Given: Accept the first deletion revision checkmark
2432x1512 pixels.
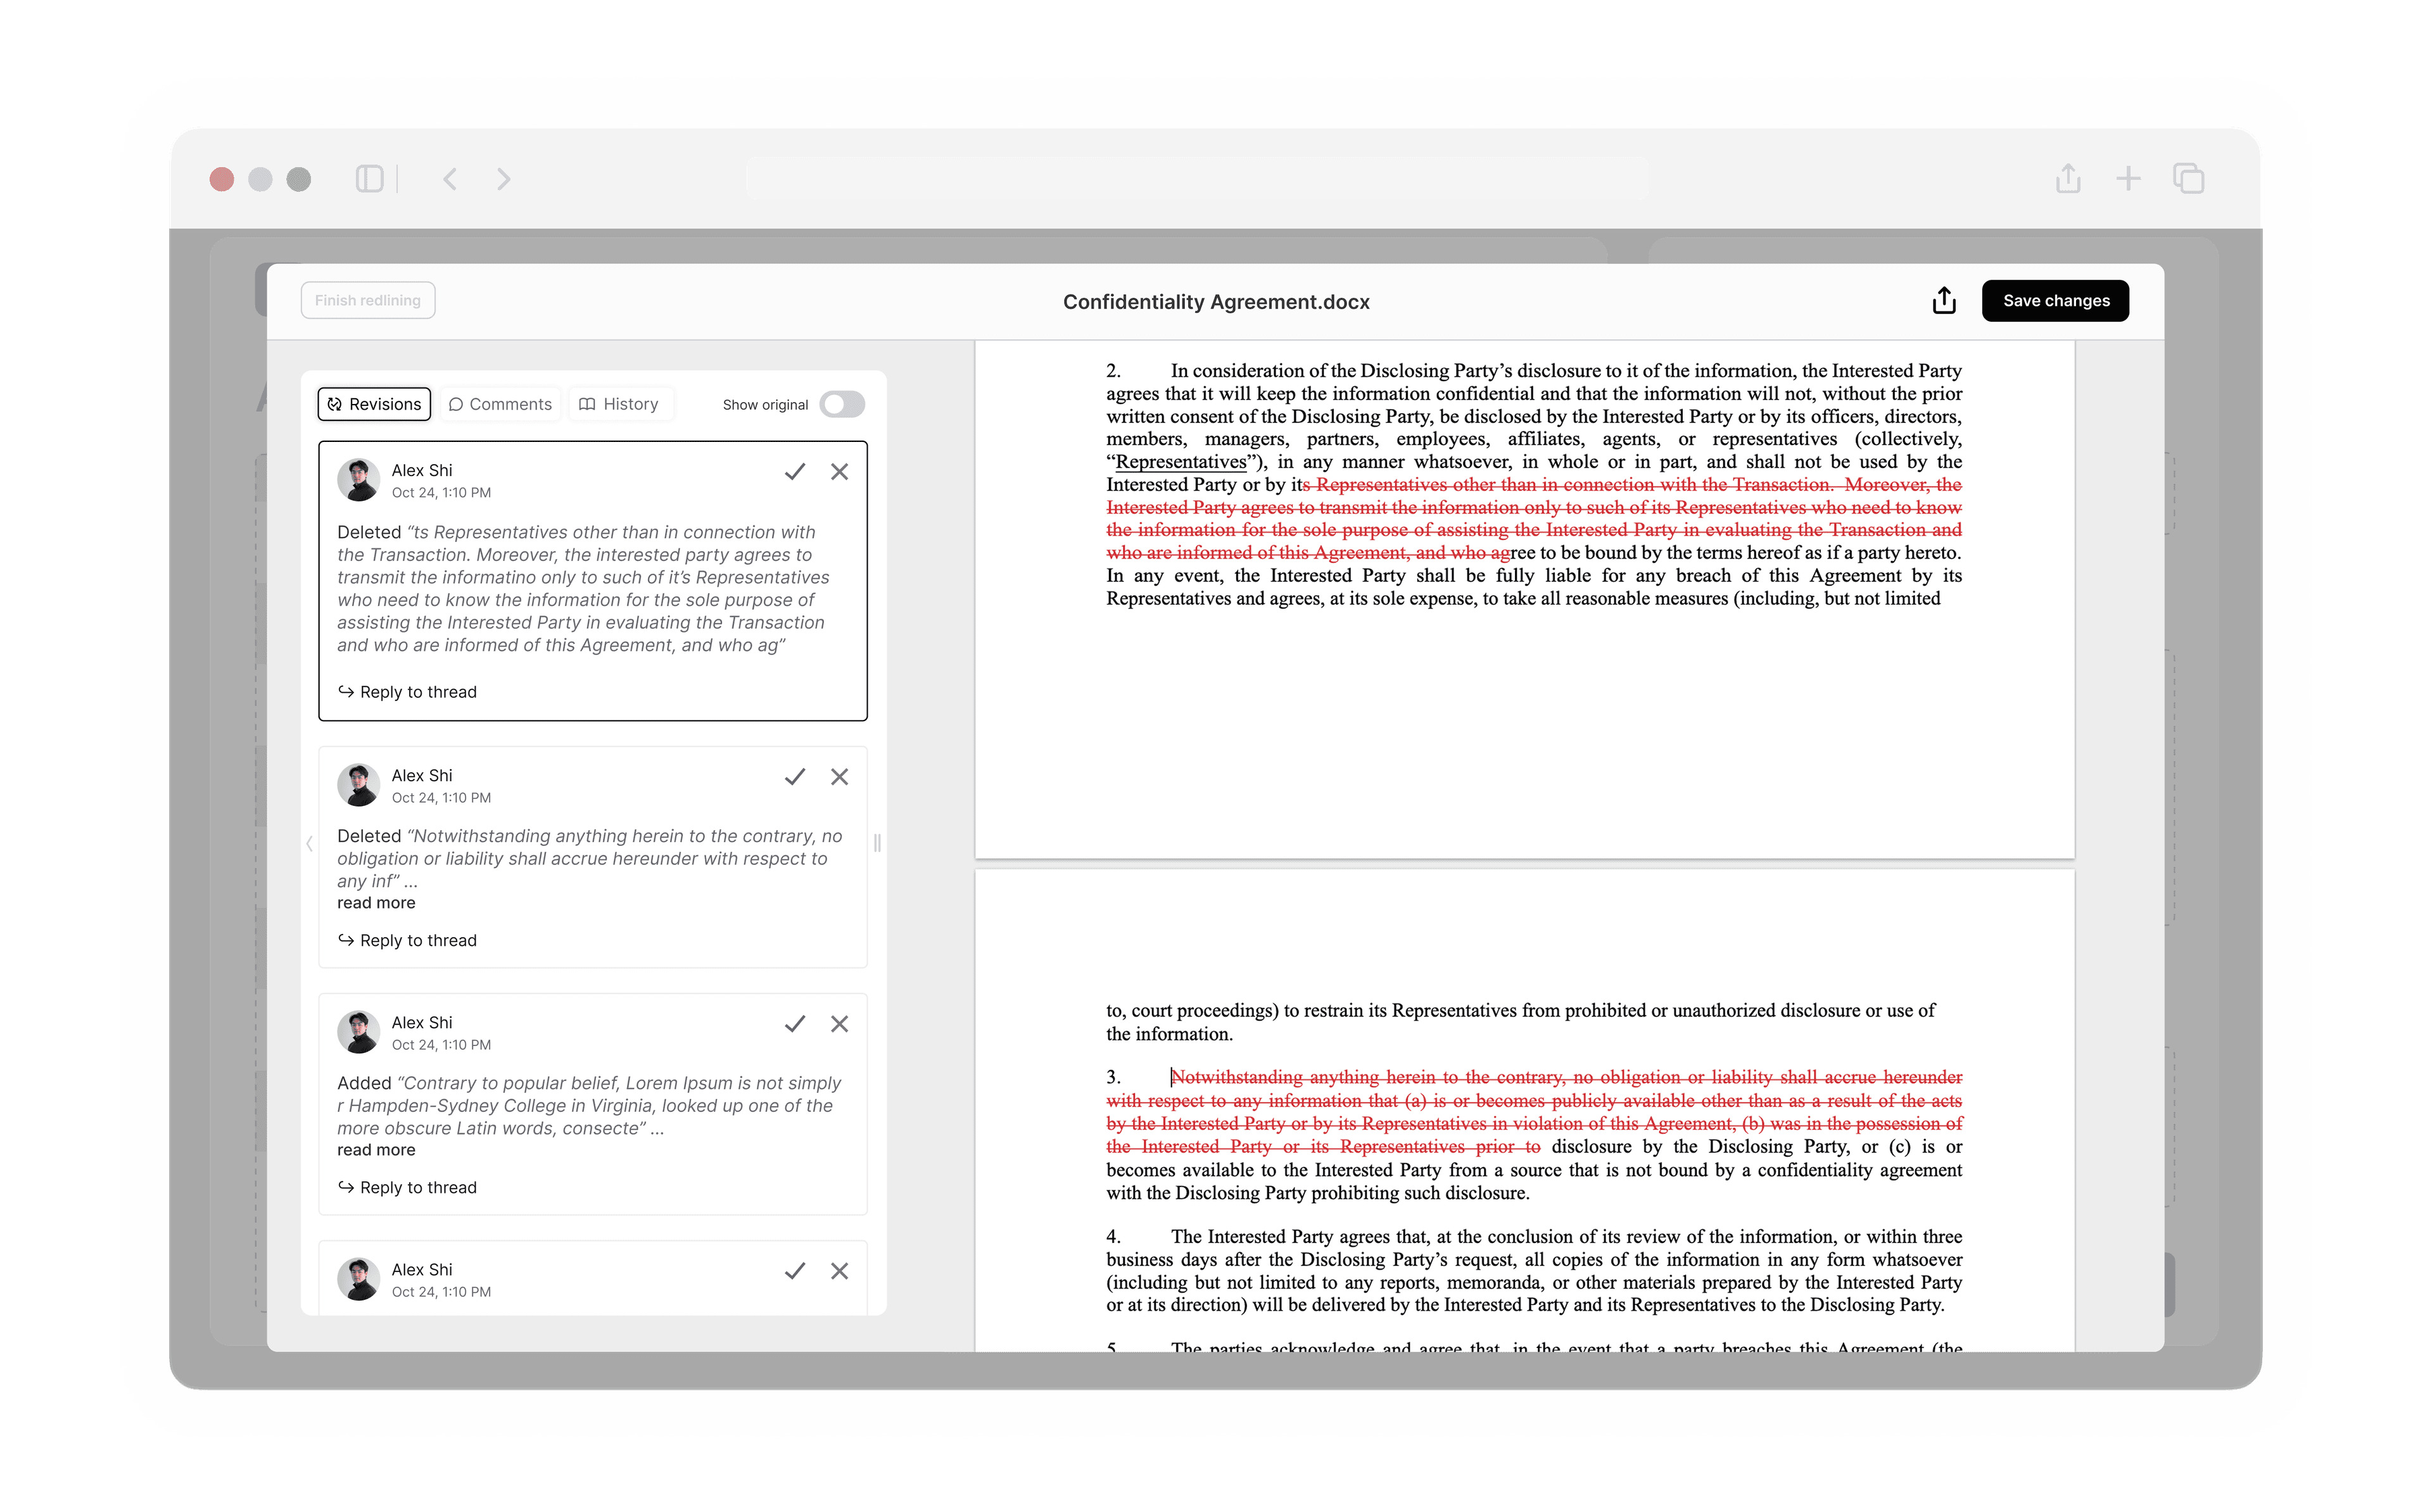Looking at the screenshot, I should pyautogui.click(x=795, y=472).
